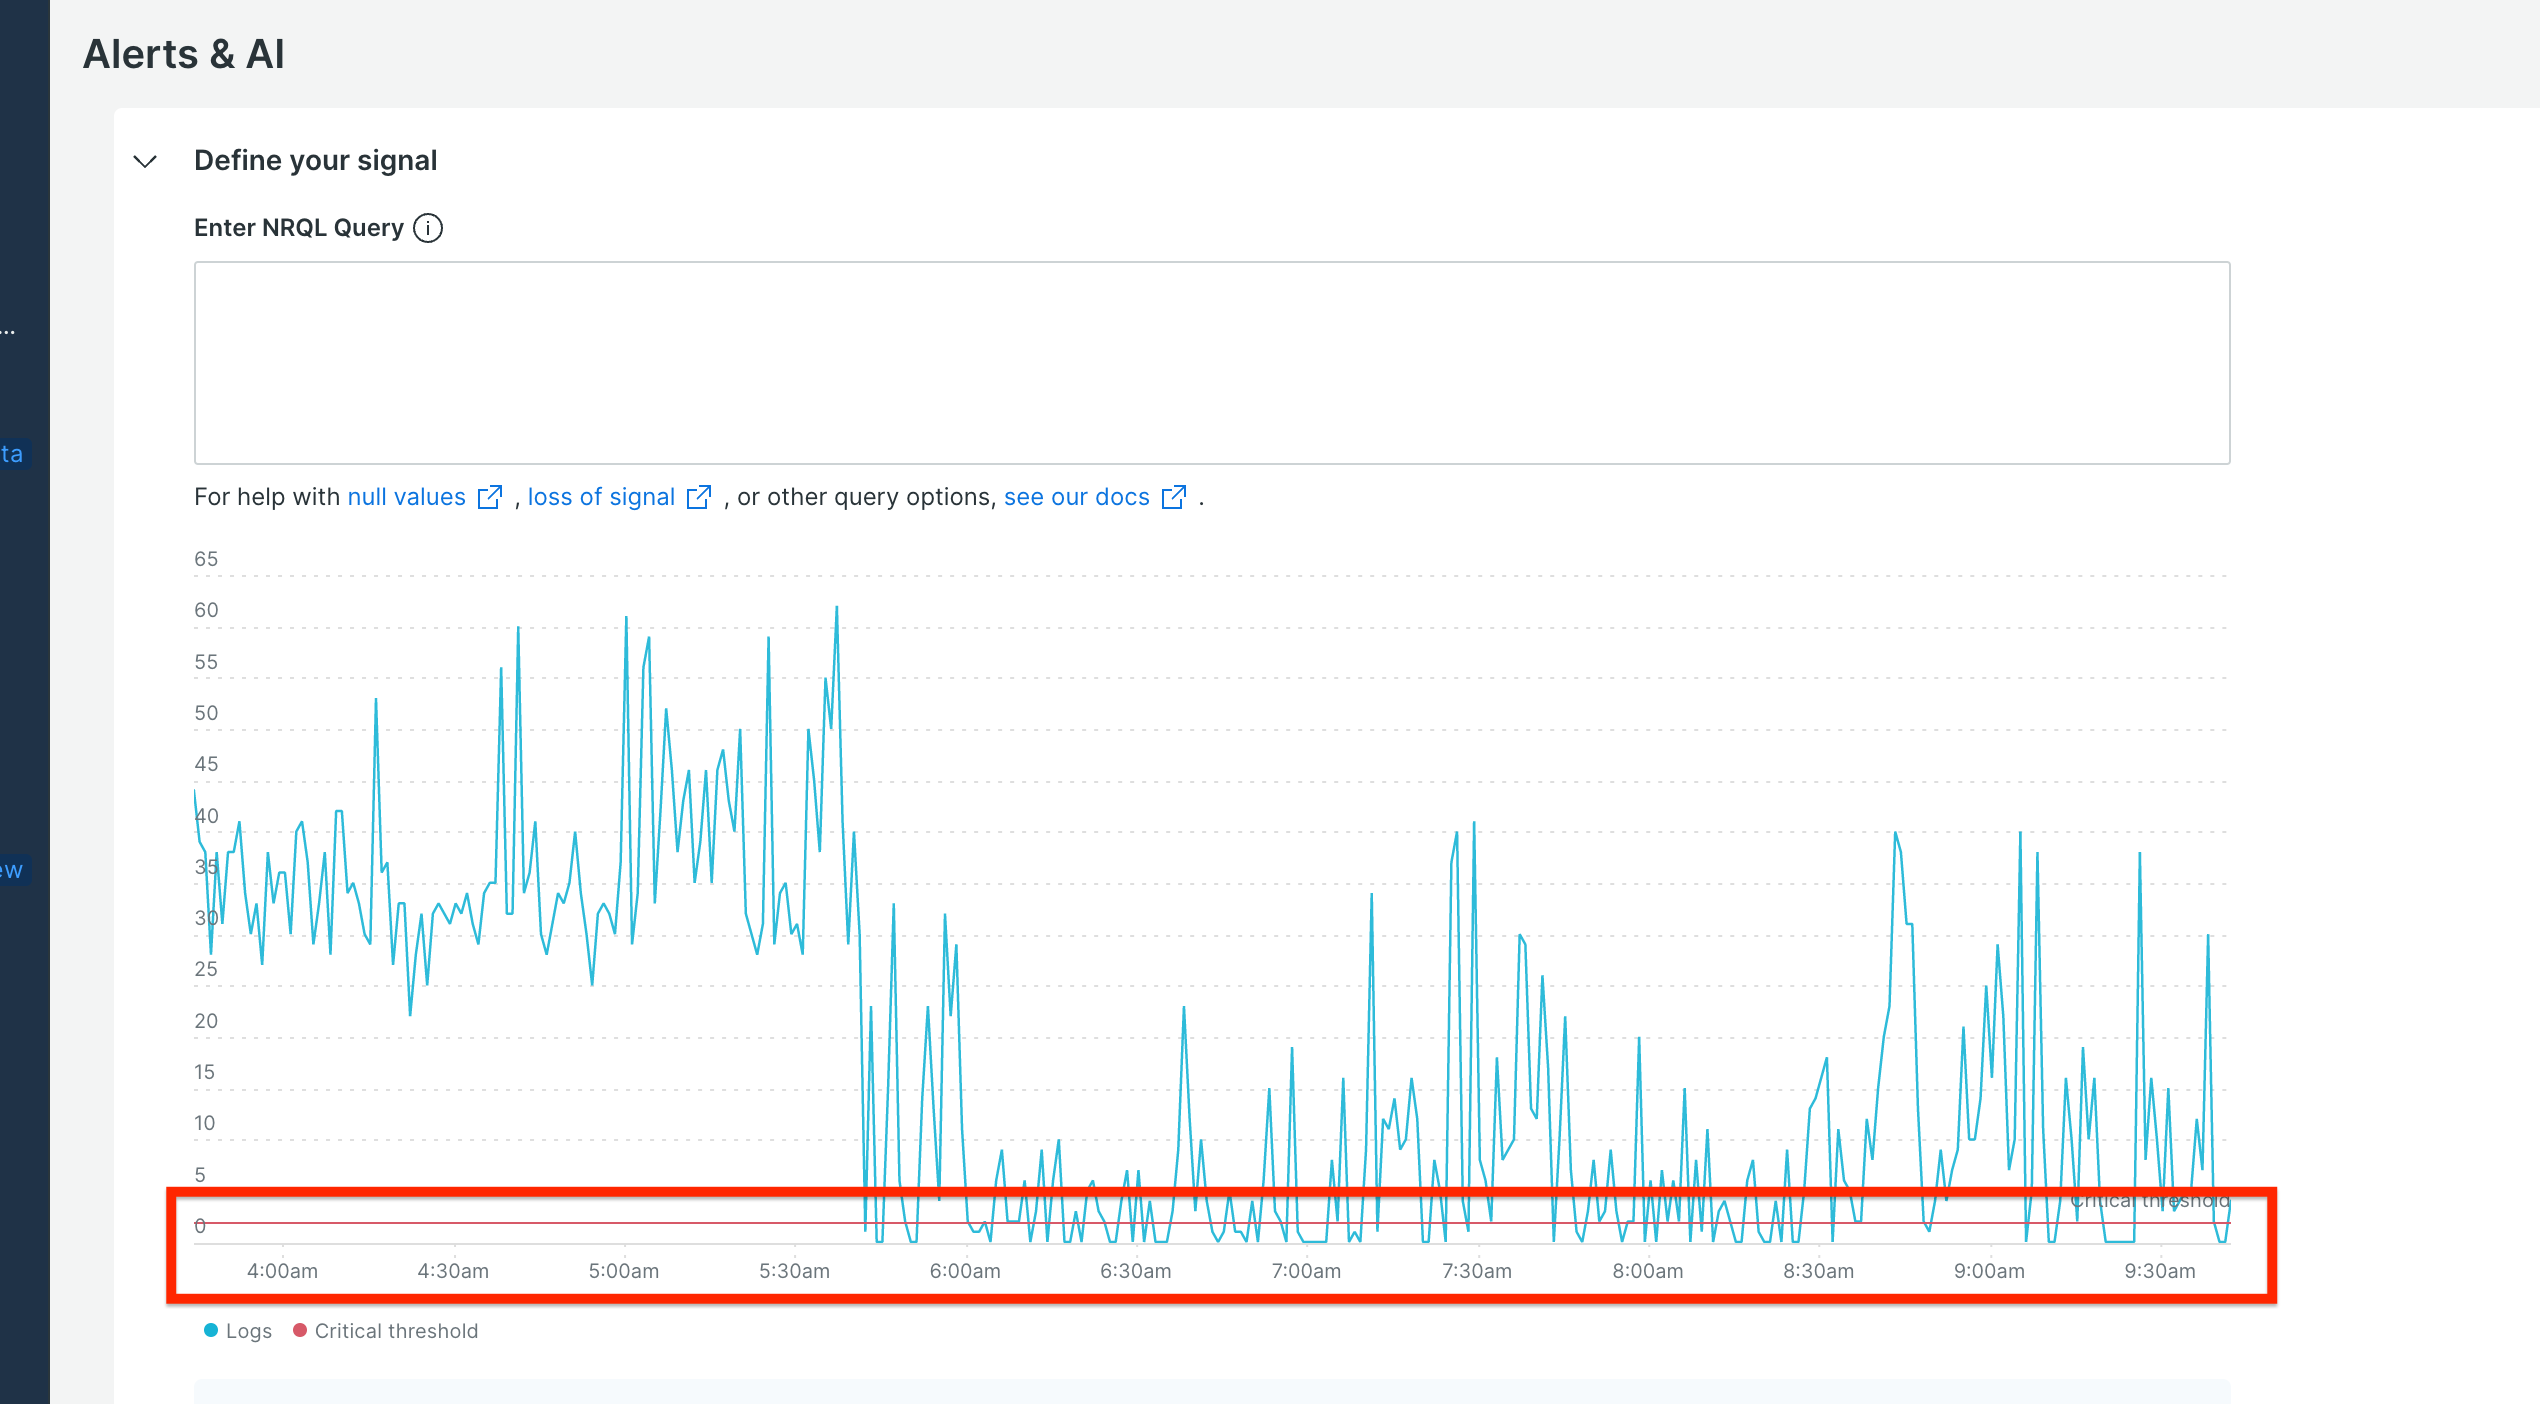Open the info tooltip beside Enter NRQL Query

pyautogui.click(x=428, y=227)
